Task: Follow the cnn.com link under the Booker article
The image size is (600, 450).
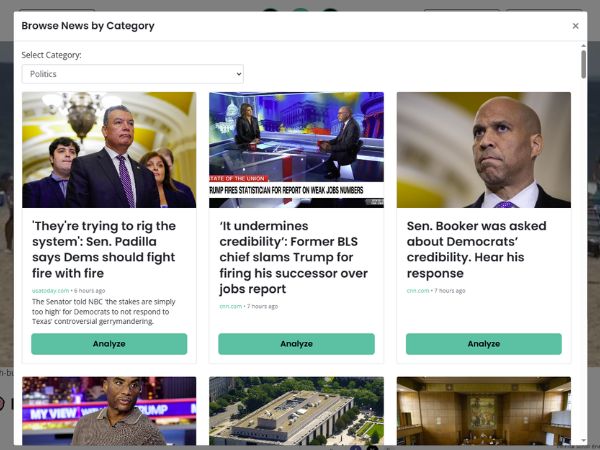Action: (x=418, y=291)
